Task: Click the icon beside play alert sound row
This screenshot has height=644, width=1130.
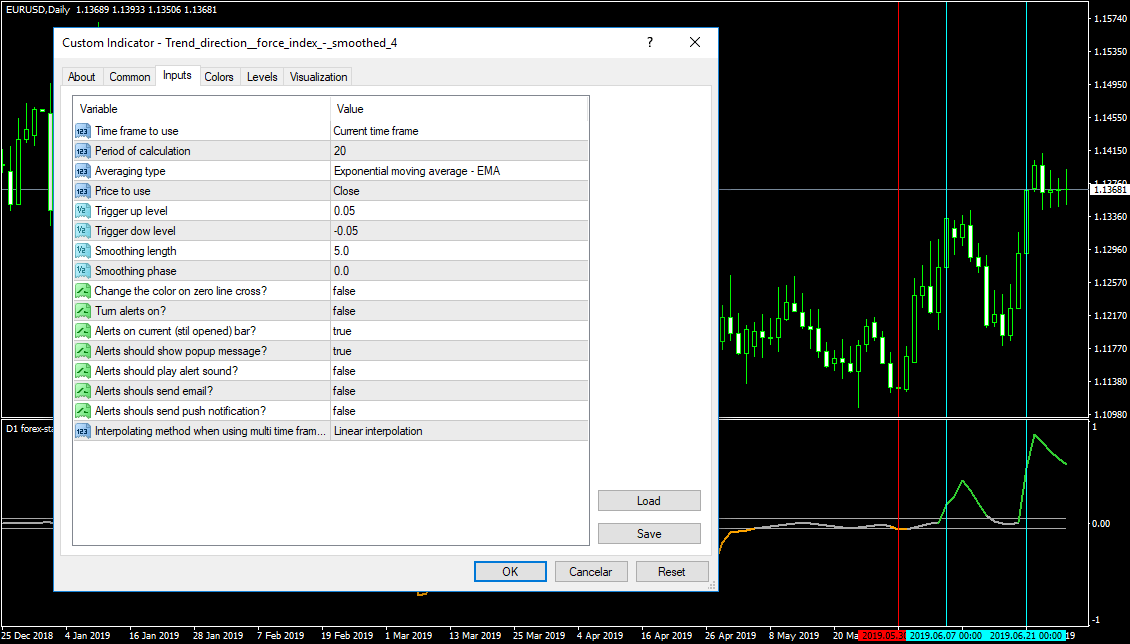Action: pos(82,371)
